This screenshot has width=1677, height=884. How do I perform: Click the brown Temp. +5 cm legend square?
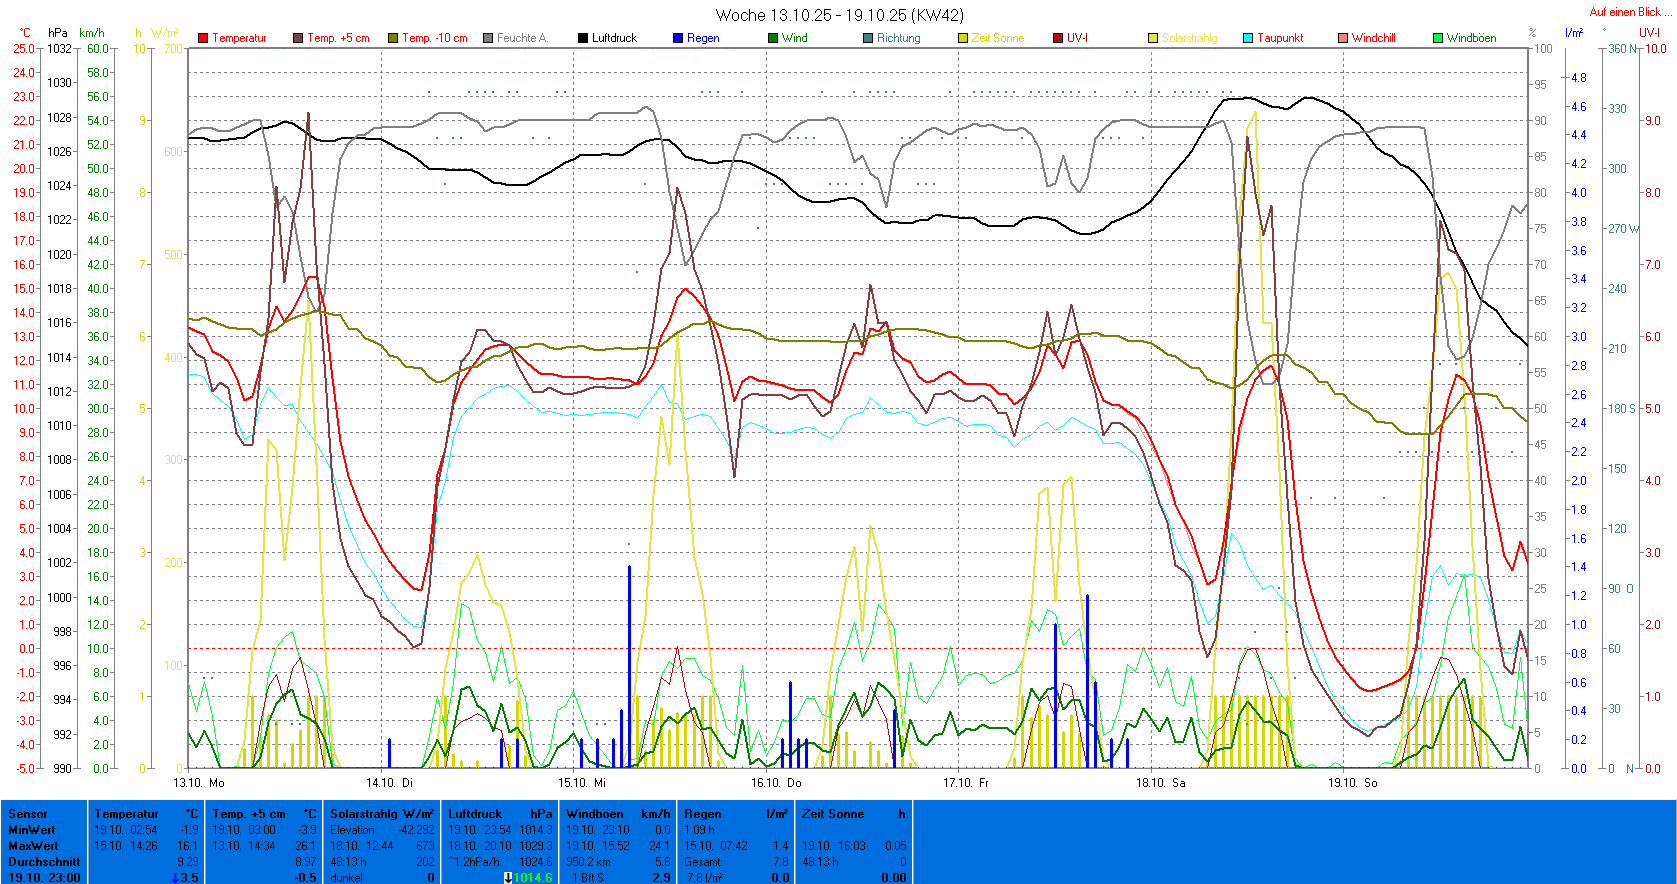pyautogui.click(x=298, y=38)
